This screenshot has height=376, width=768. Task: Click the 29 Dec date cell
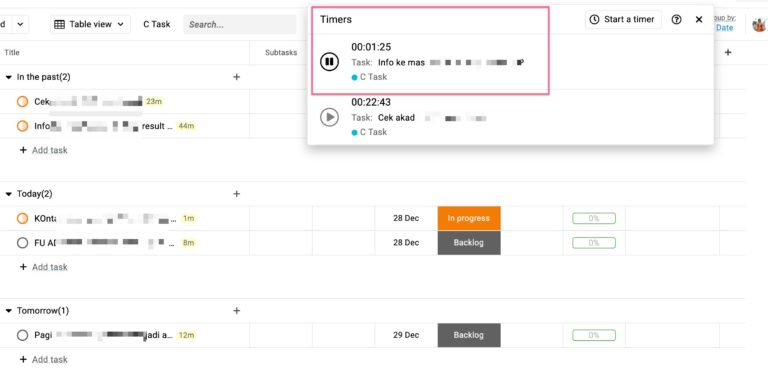tap(406, 335)
